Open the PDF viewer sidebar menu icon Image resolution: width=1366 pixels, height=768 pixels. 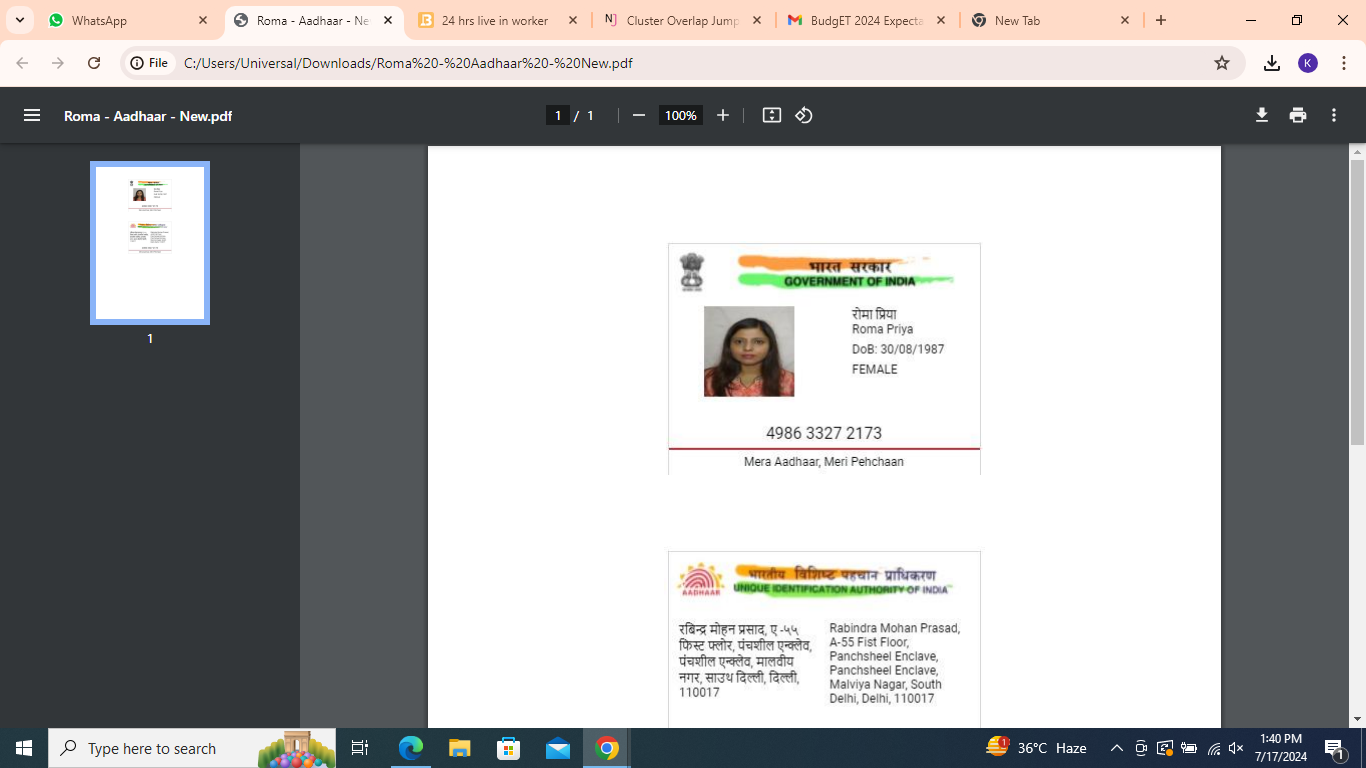coord(32,115)
